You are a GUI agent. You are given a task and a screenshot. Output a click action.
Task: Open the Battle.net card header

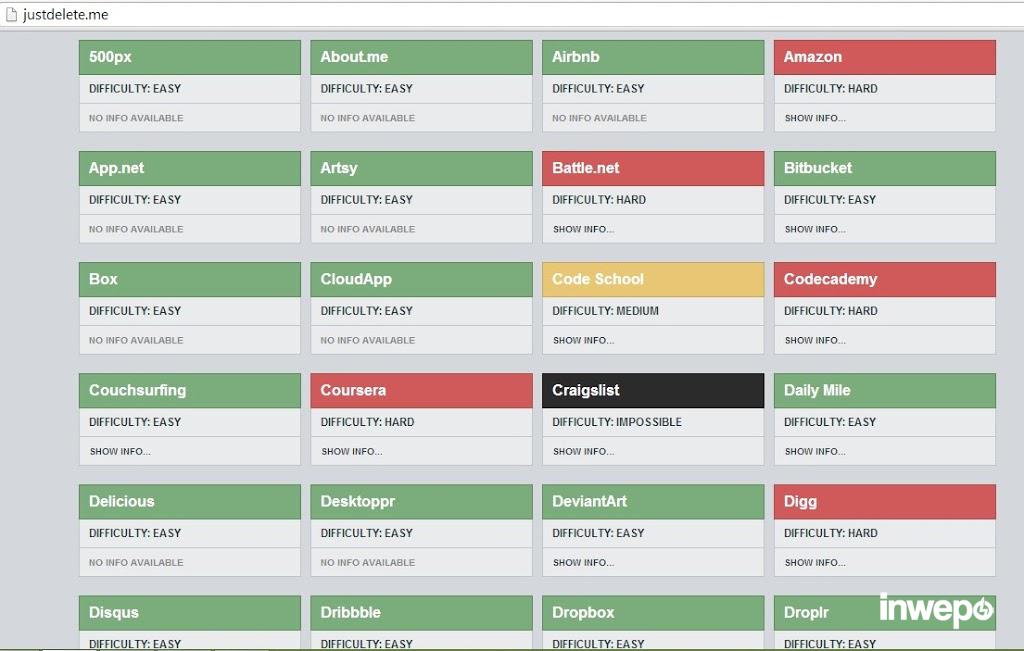(653, 168)
